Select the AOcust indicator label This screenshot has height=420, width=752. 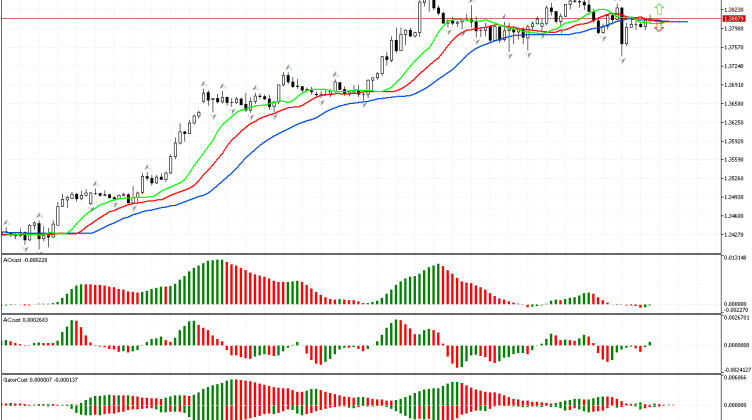click(x=25, y=260)
